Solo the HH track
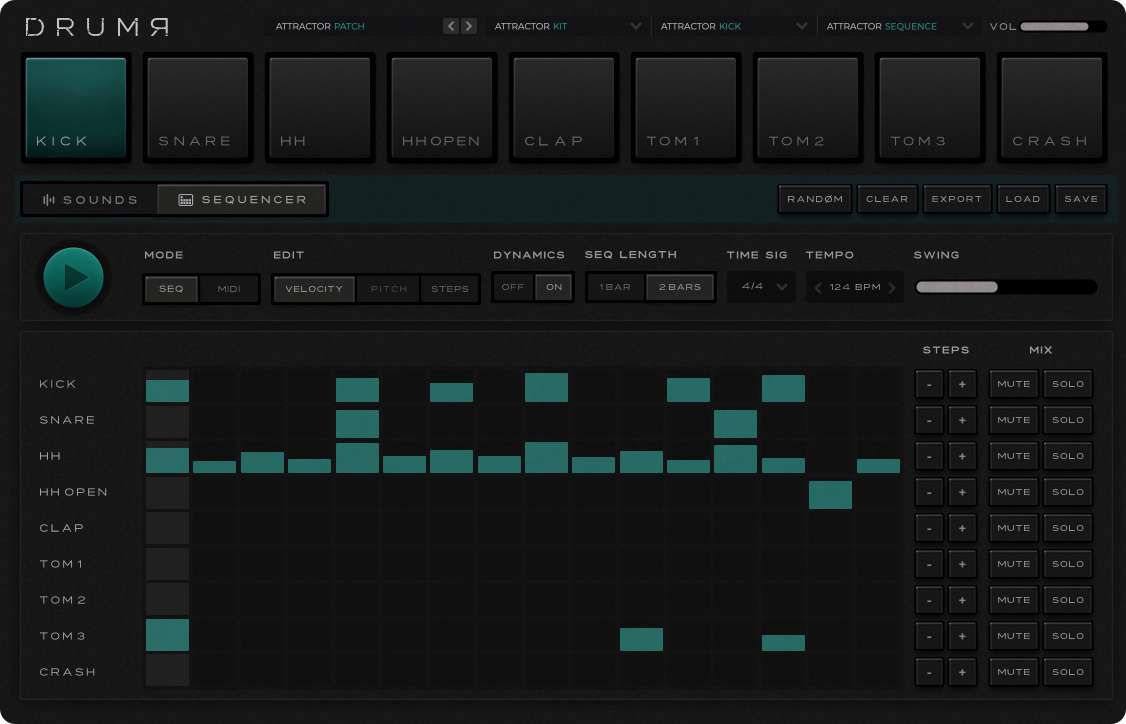 [1068, 456]
